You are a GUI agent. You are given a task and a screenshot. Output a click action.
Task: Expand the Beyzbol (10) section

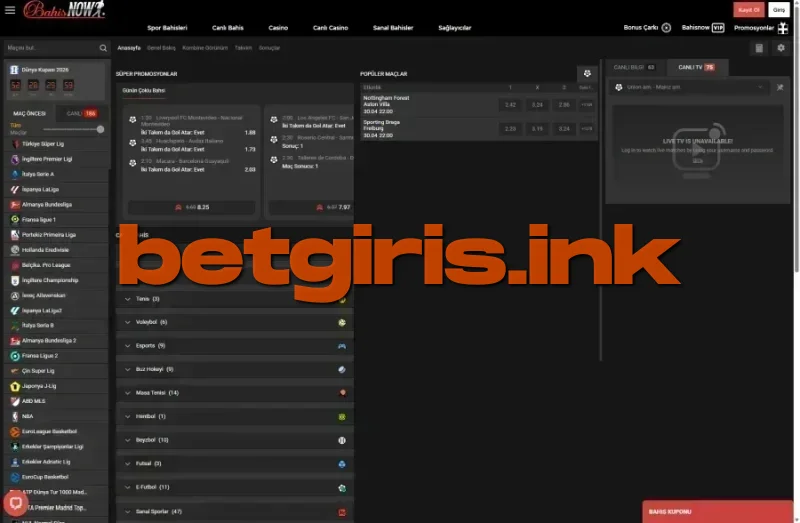pos(235,440)
